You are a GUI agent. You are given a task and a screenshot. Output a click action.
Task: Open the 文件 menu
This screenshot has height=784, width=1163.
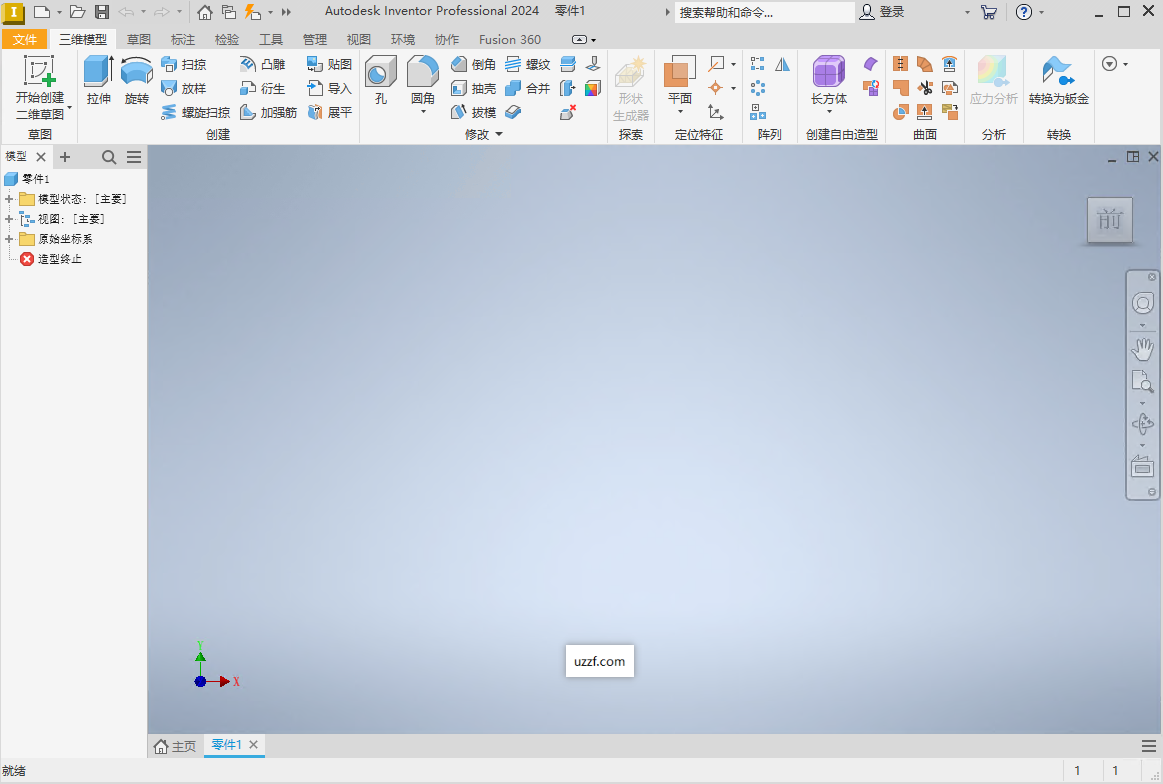click(24, 39)
